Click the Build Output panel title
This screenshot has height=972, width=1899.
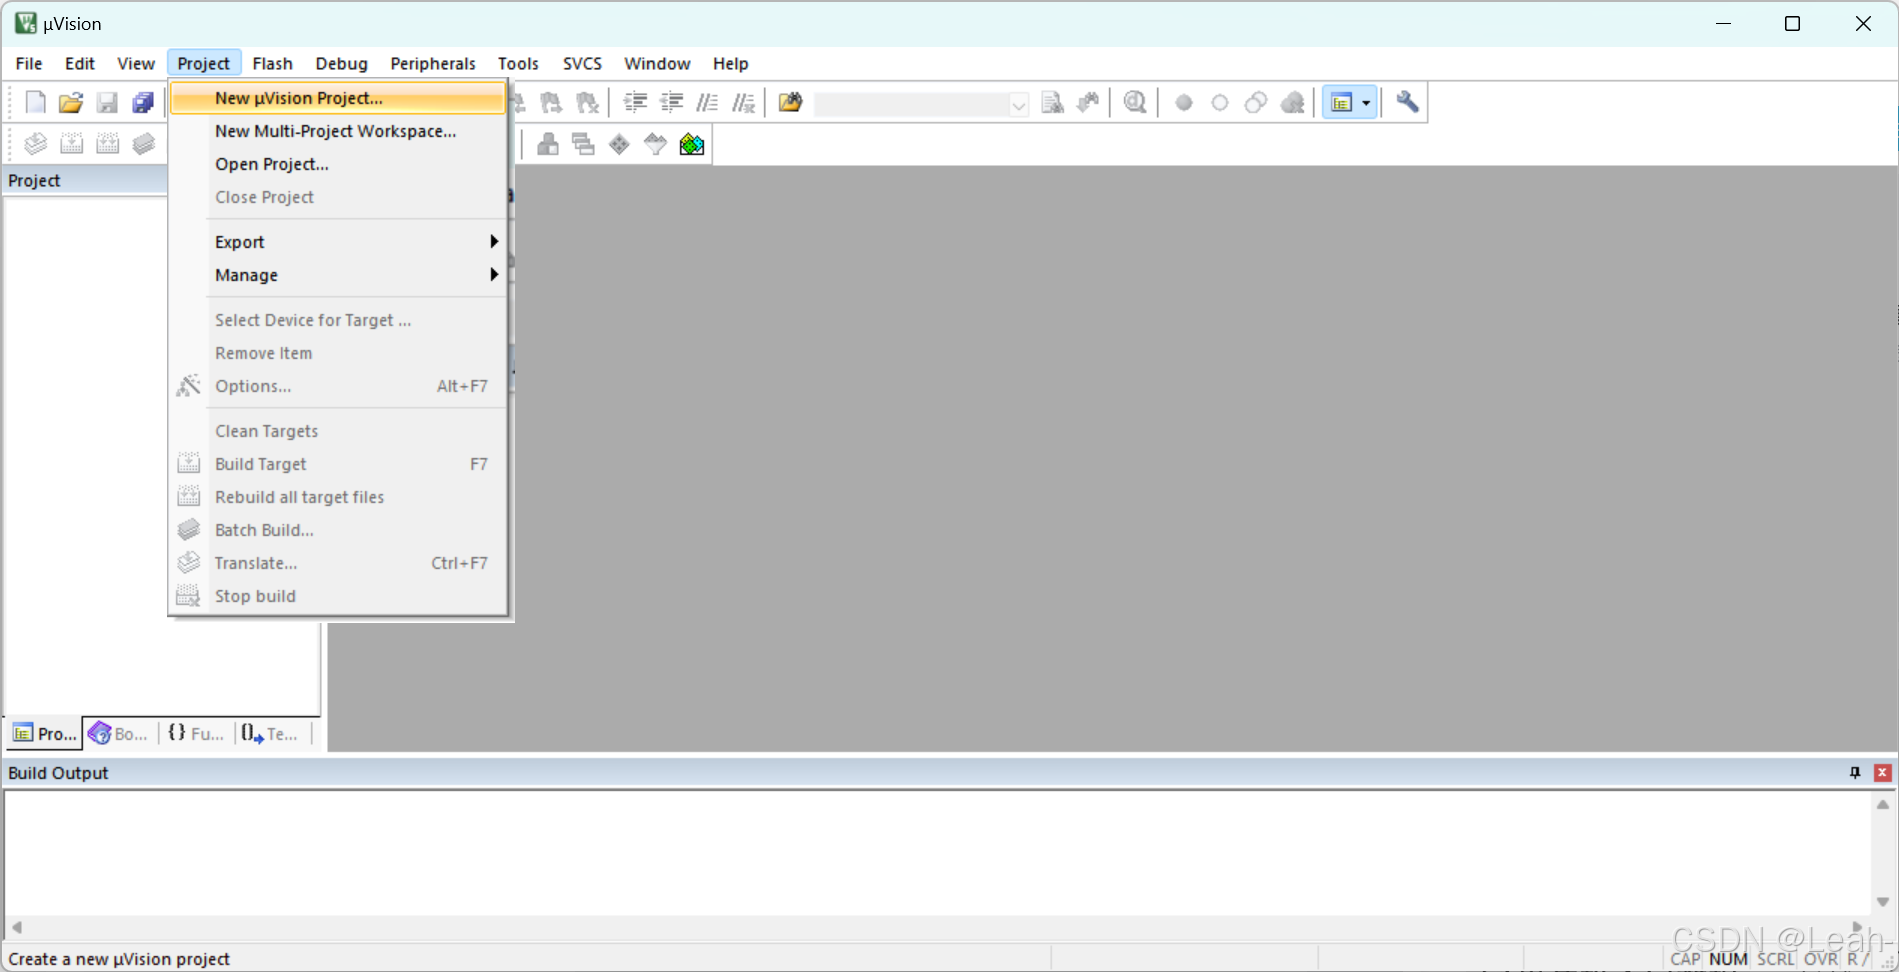pos(58,773)
